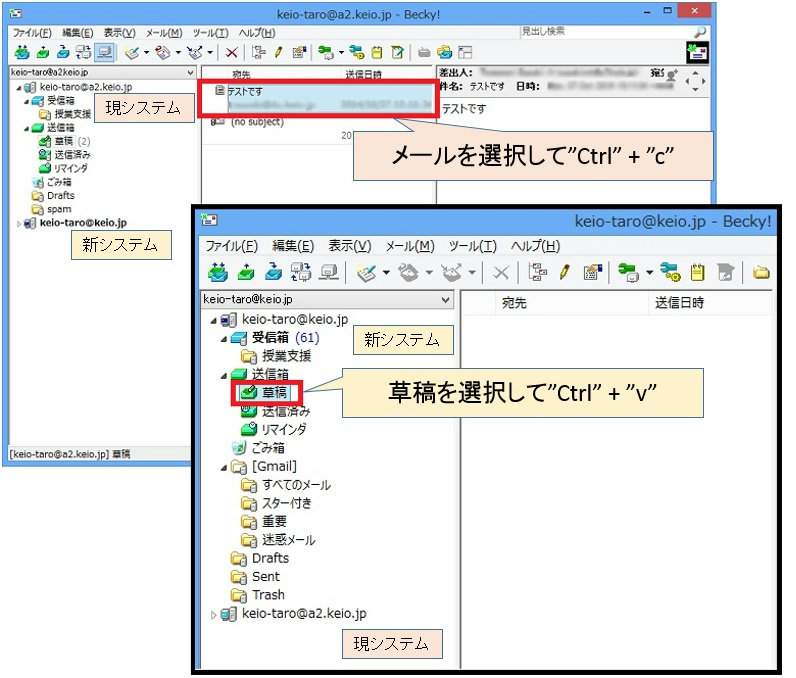Click the delete X icon in front toolbar
The height and width of the screenshot is (678, 796).
(x=501, y=272)
